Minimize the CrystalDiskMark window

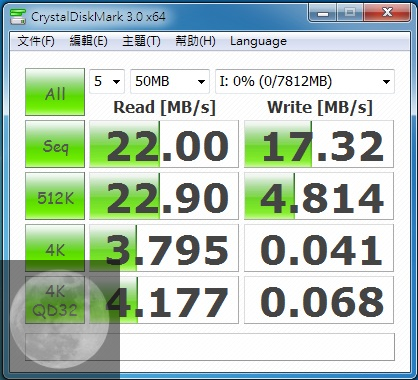(323, 13)
